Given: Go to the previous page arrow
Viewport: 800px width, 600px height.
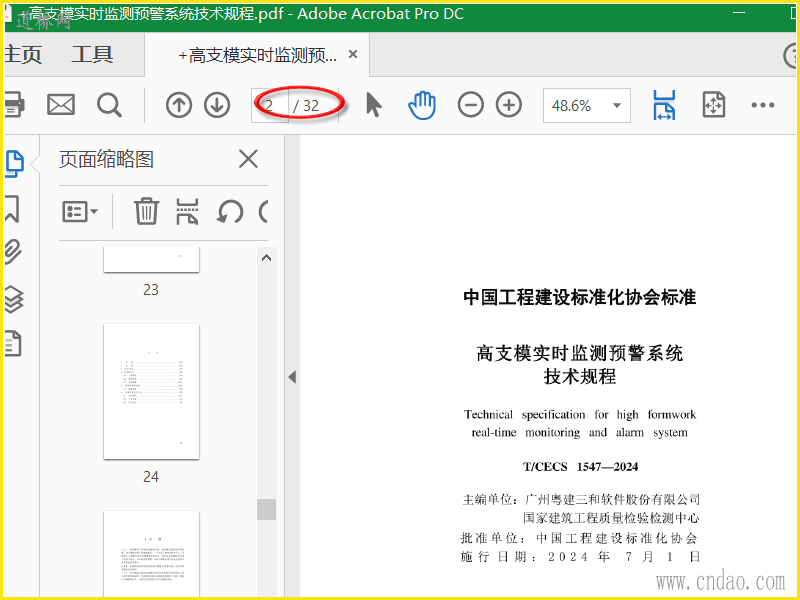Looking at the screenshot, I should (x=179, y=106).
